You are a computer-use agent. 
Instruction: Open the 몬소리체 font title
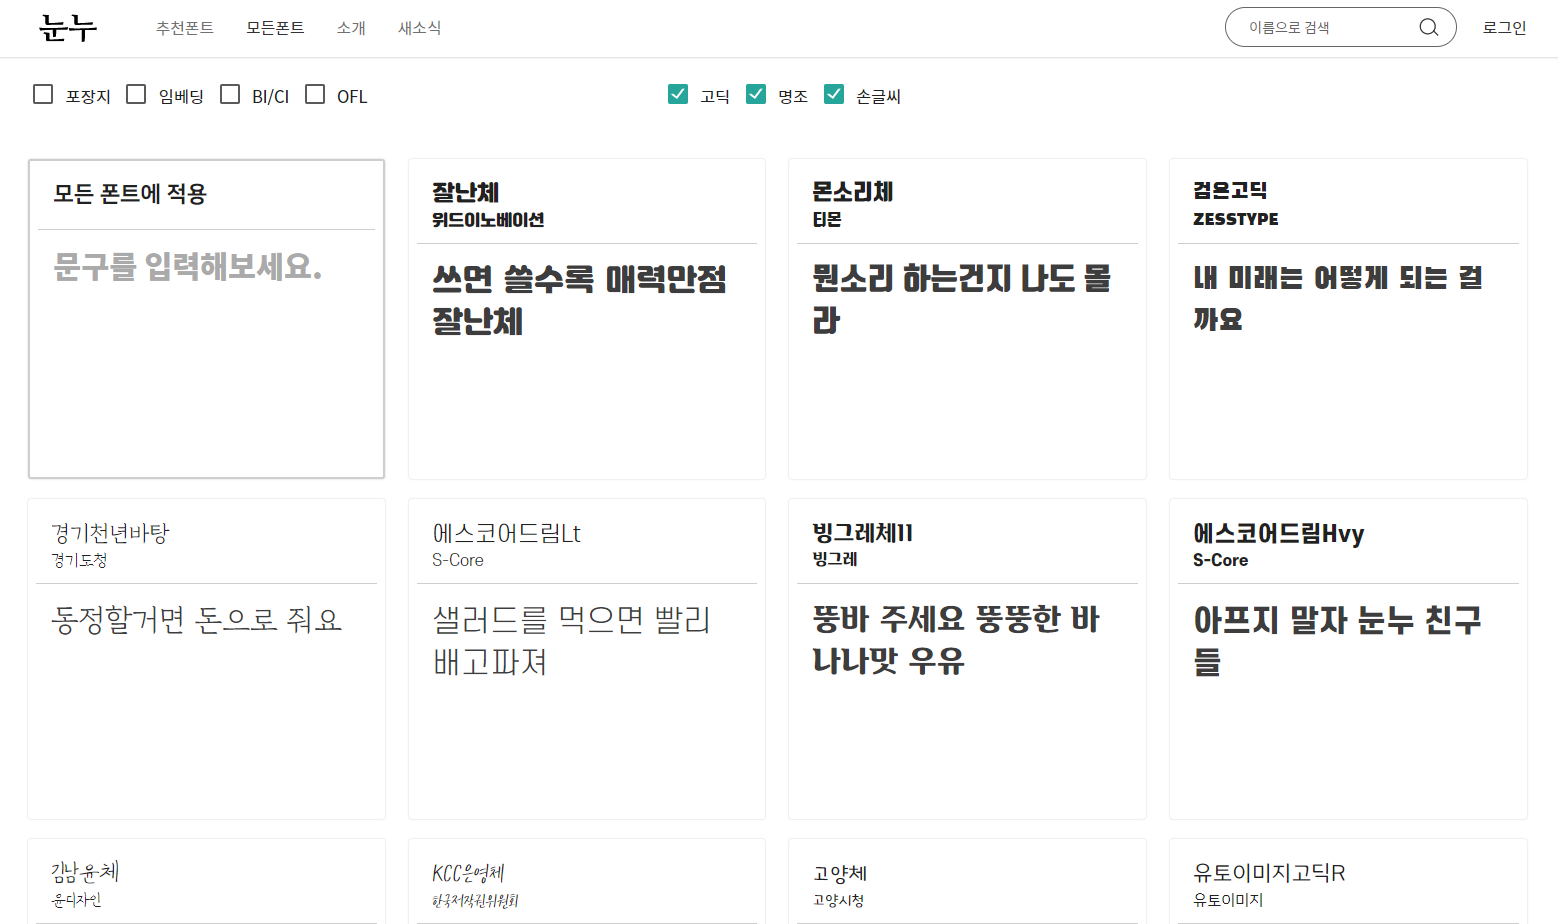(853, 191)
